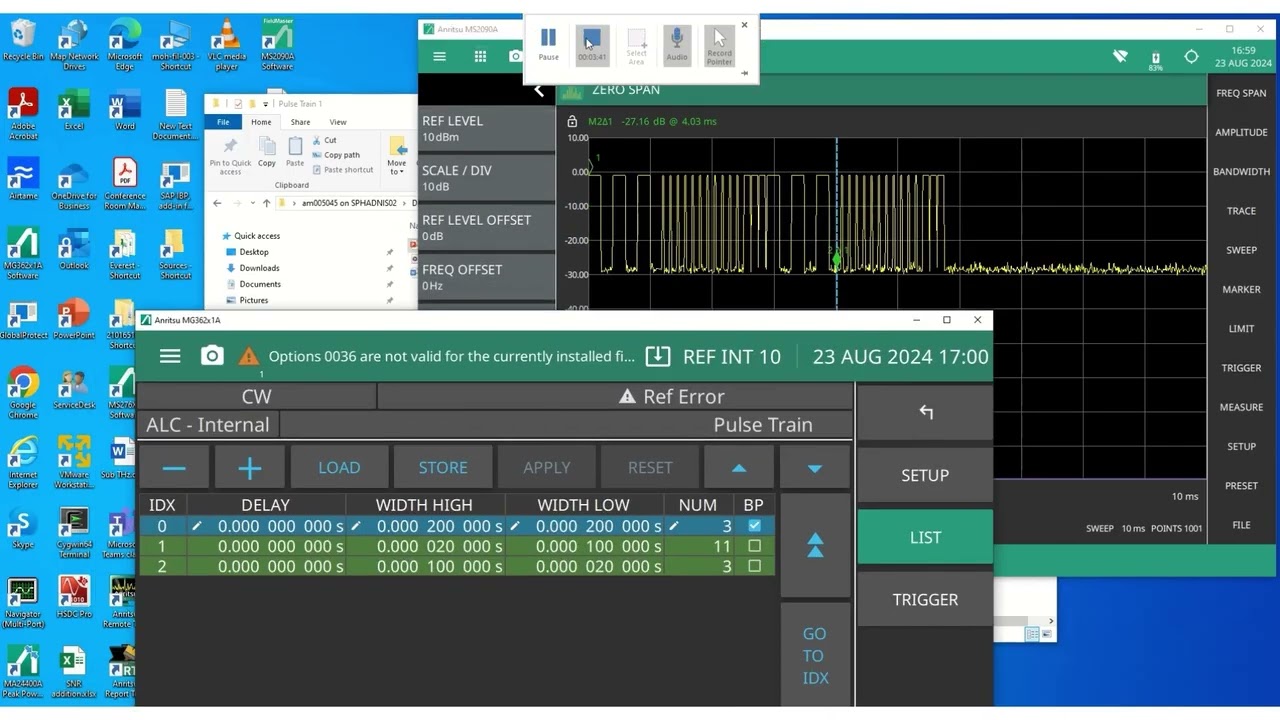Open the TRIGGER tab in MG362x1A

tap(925, 599)
